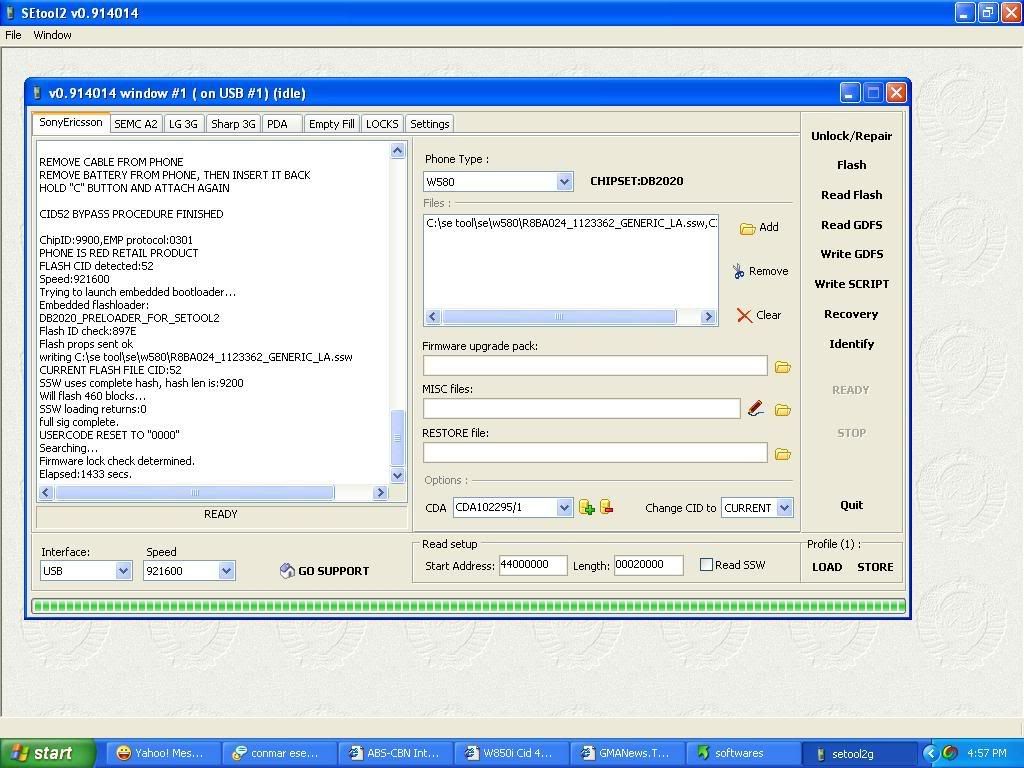Image resolution: width=1024 pixels, height=768 pixels.
Task: Open conmar ese... taskbar window
Action: [x=278, y=753]
